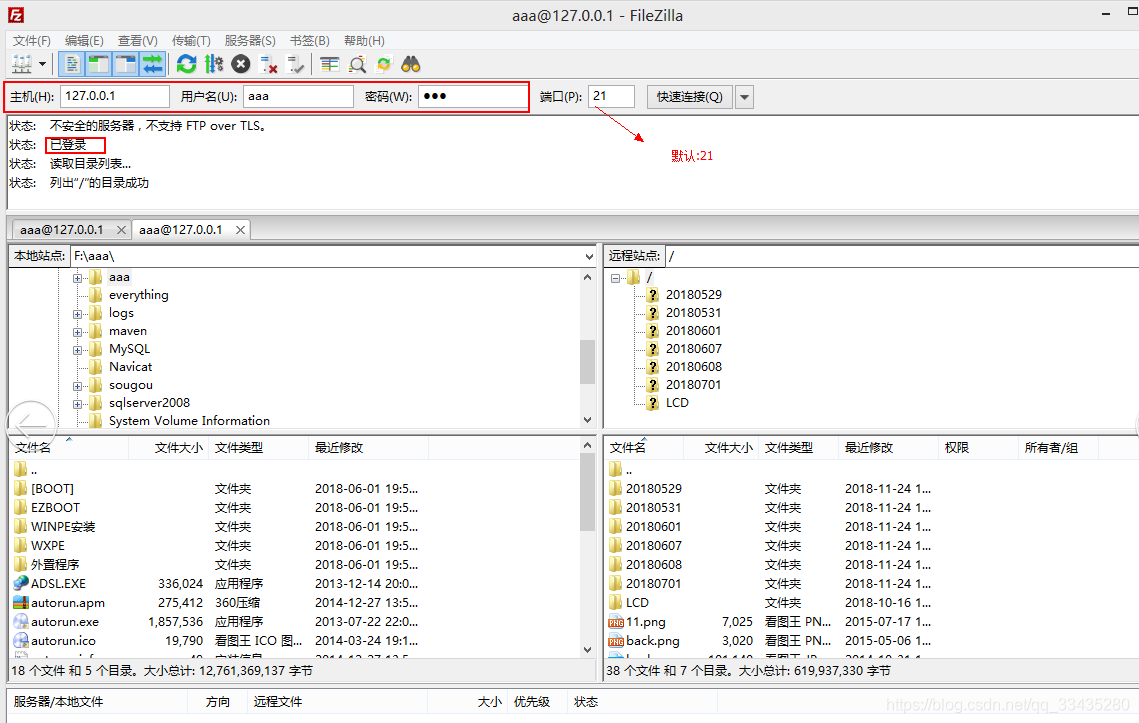
Task: Toggle the transfer queue display
Action: (153, 65)
